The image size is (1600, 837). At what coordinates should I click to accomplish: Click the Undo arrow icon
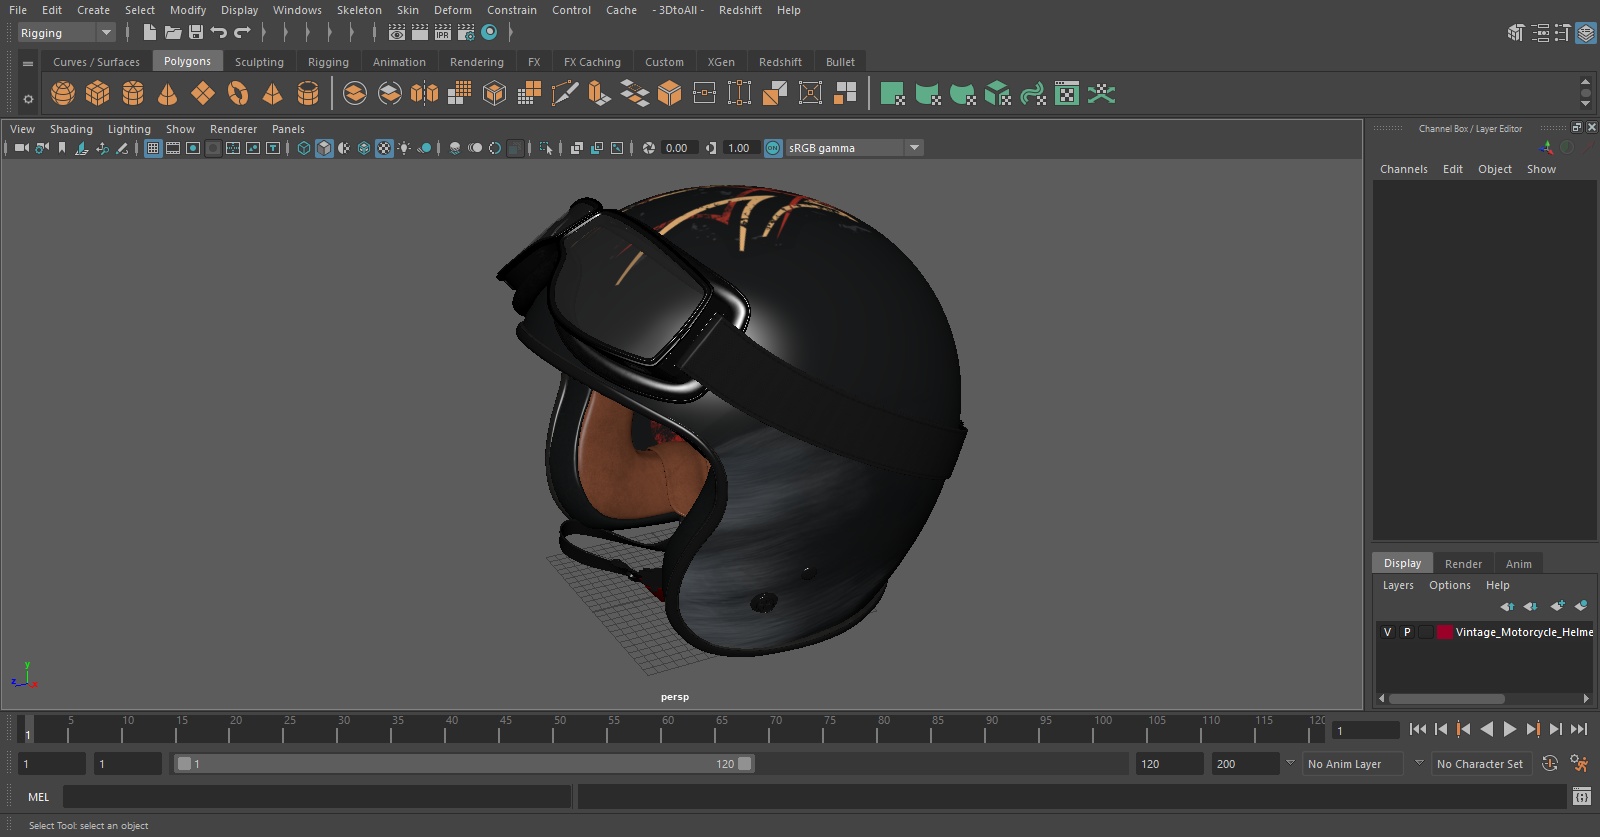(x=219, y=33)
